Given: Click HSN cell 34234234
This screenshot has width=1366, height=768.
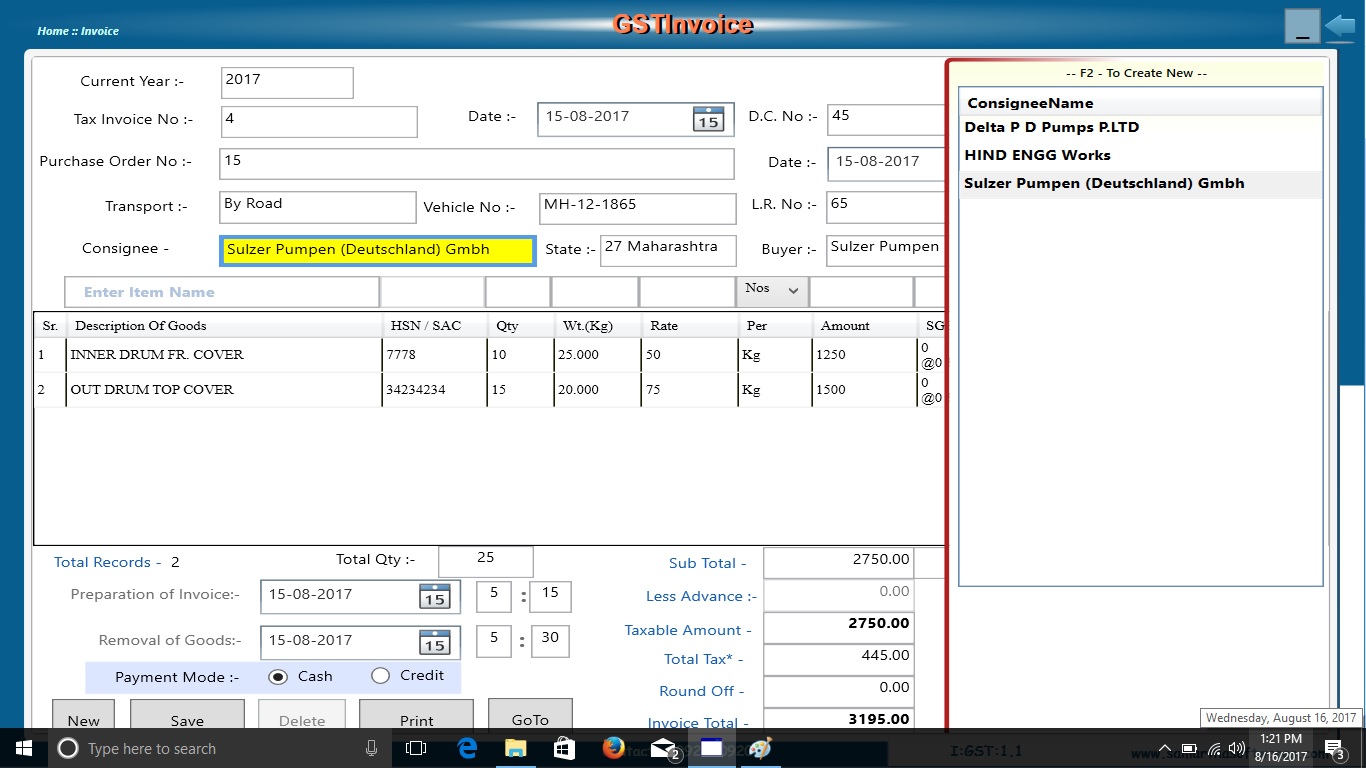Looking at the screenshot, I should [x=434, y=390].
